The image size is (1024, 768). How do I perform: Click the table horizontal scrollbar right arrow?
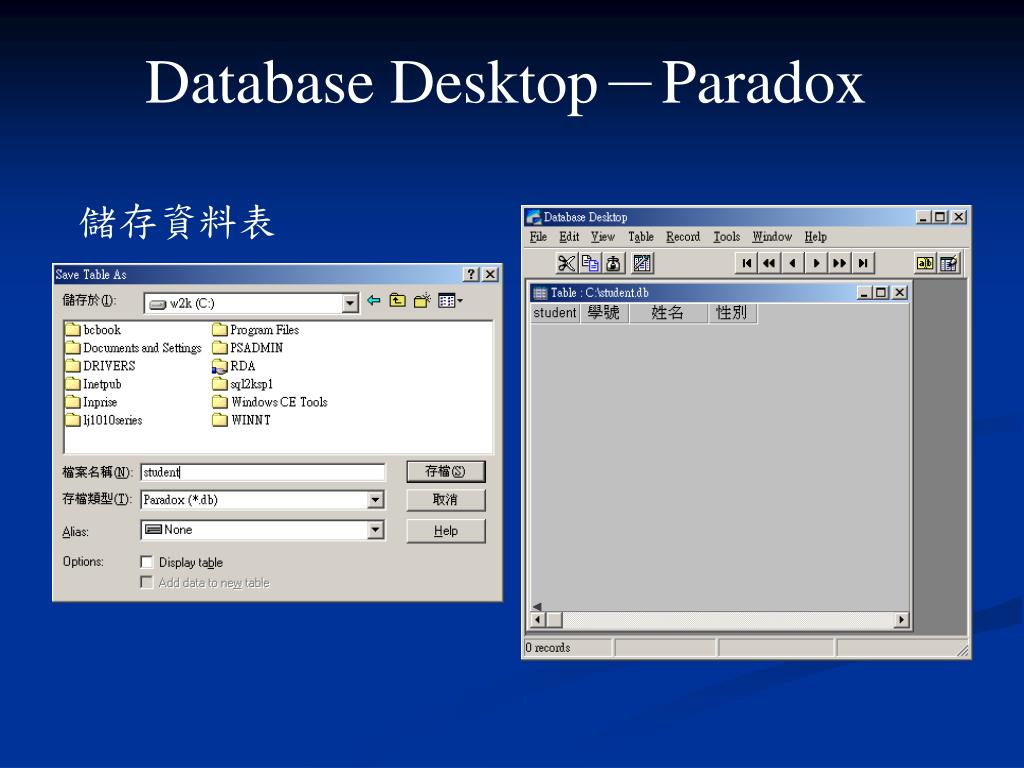pyautogui.click(x=901, y=619)
